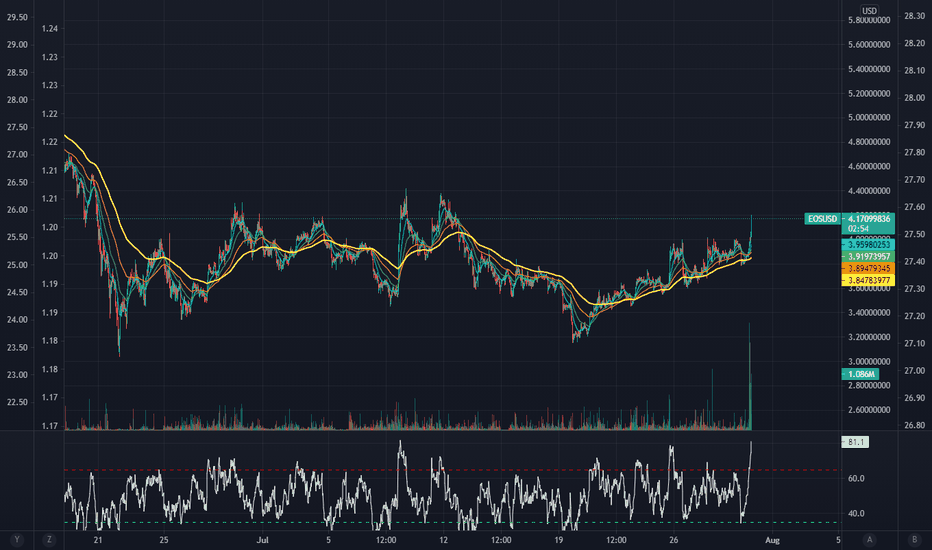This screenshot has width=932, height=550.
Task: Click the 4.17099836 last price label
Action: 868,219
